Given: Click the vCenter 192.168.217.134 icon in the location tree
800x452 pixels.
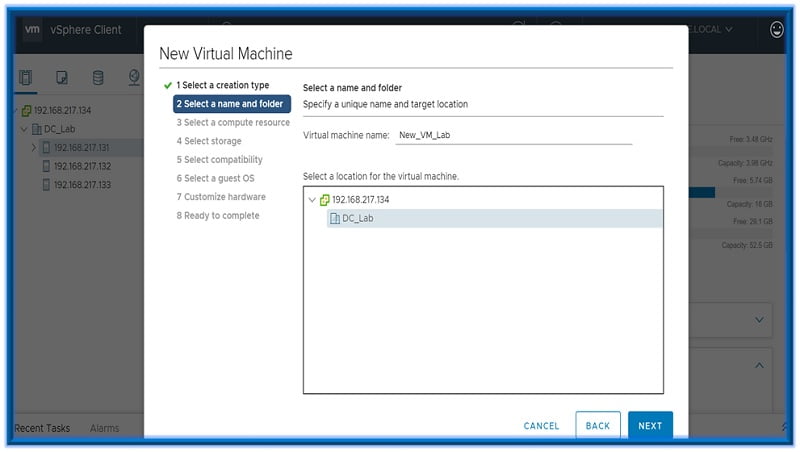Looking at the screenshot, I should pos(324,200).
